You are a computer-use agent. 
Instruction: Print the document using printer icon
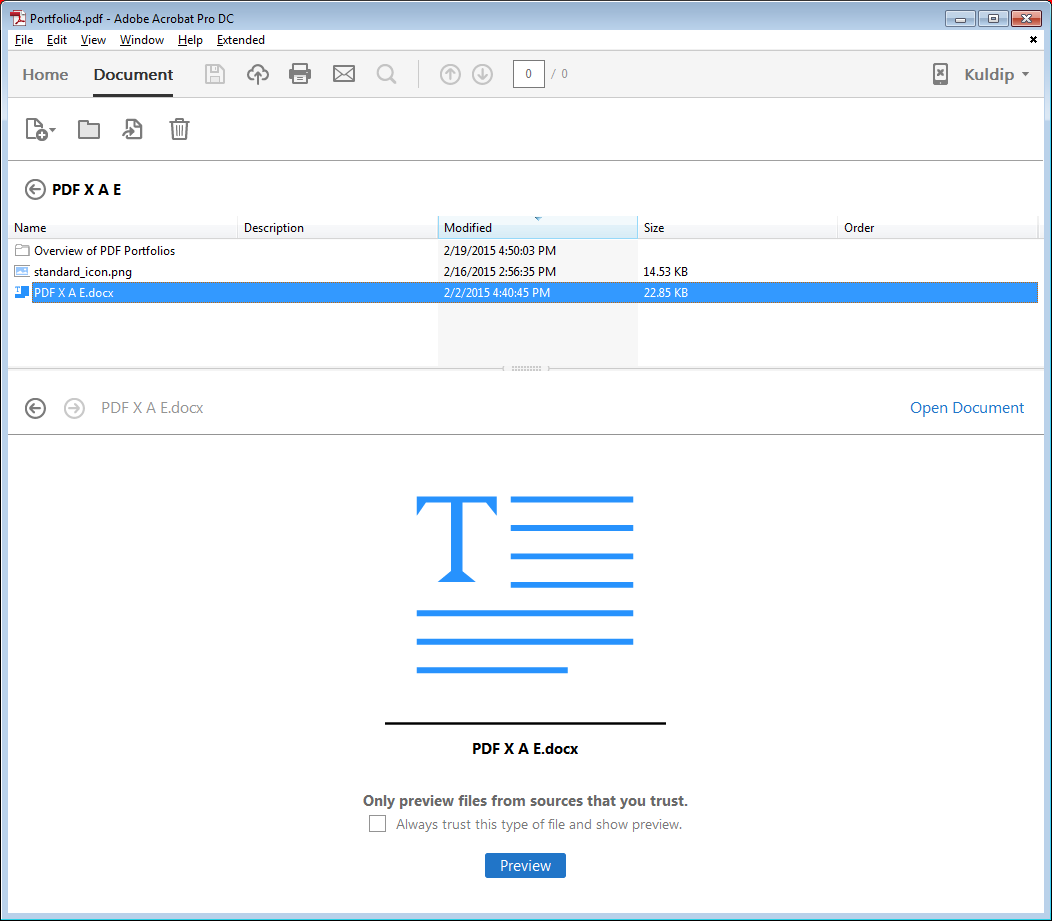pyautogui.click(x=300, y=74)
